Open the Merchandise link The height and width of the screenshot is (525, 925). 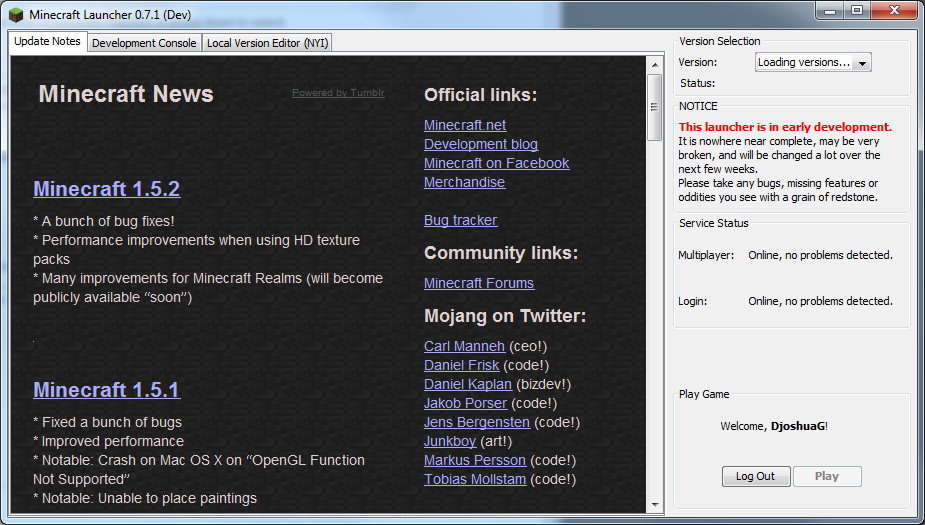[464, 182]
